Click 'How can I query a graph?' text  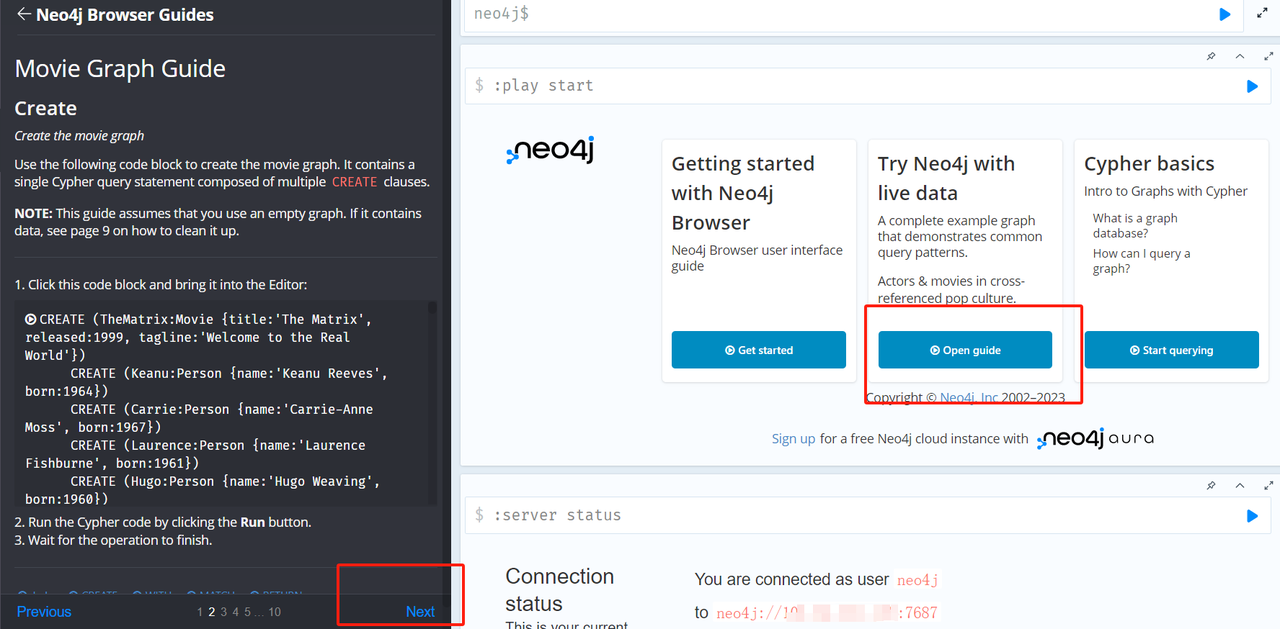(1141, 262)
